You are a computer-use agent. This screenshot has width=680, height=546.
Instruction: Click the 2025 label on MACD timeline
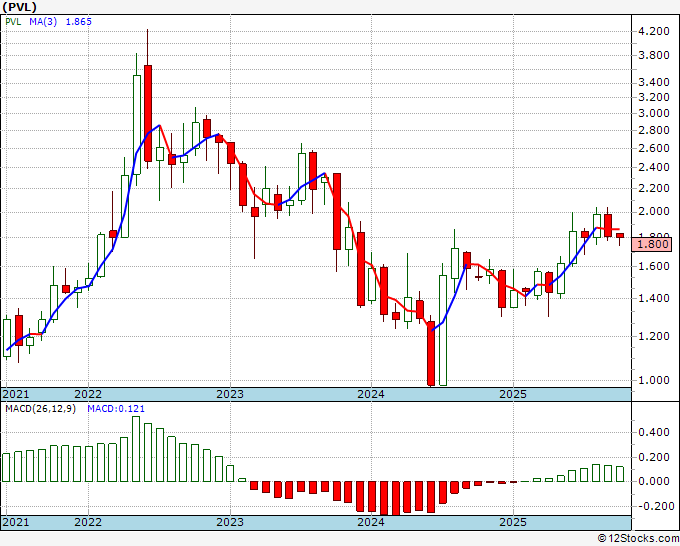click(513, 522)
